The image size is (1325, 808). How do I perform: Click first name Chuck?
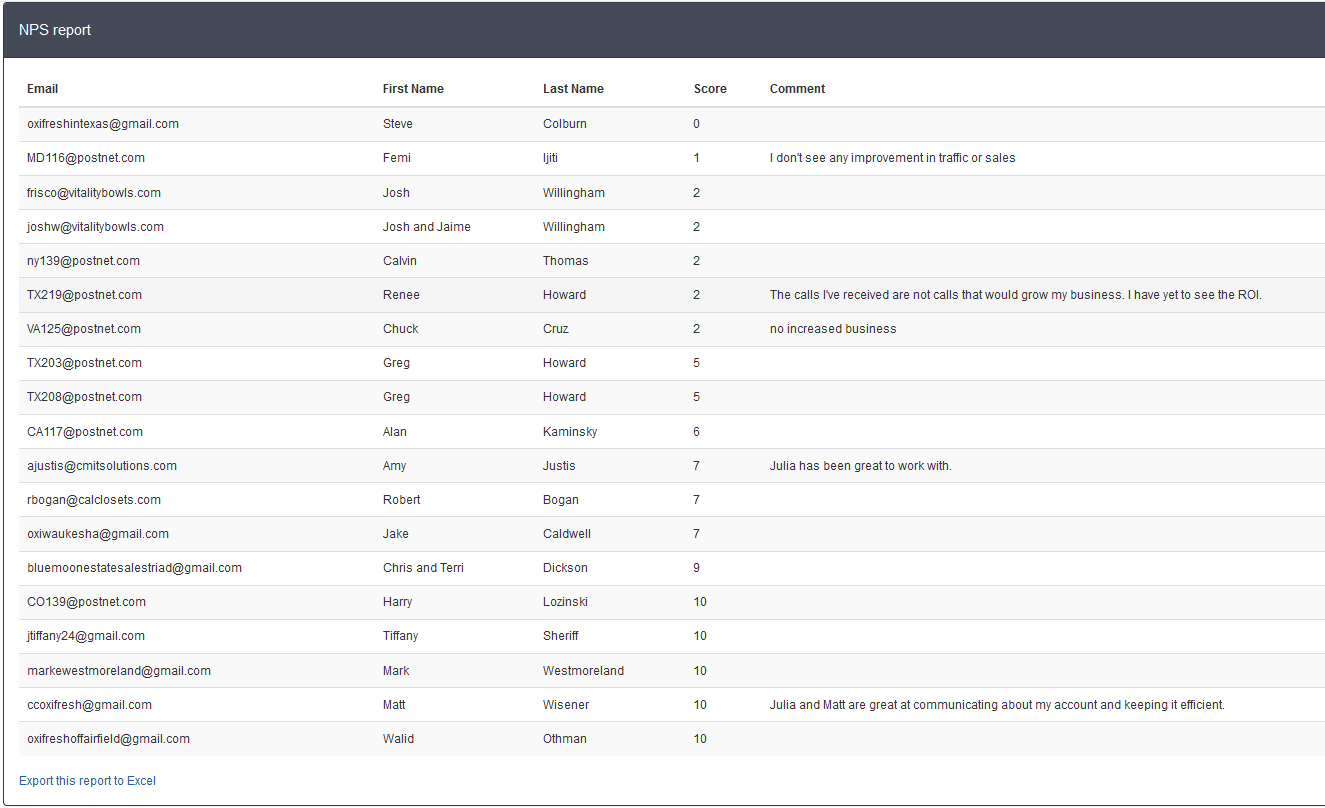[401, 329]
